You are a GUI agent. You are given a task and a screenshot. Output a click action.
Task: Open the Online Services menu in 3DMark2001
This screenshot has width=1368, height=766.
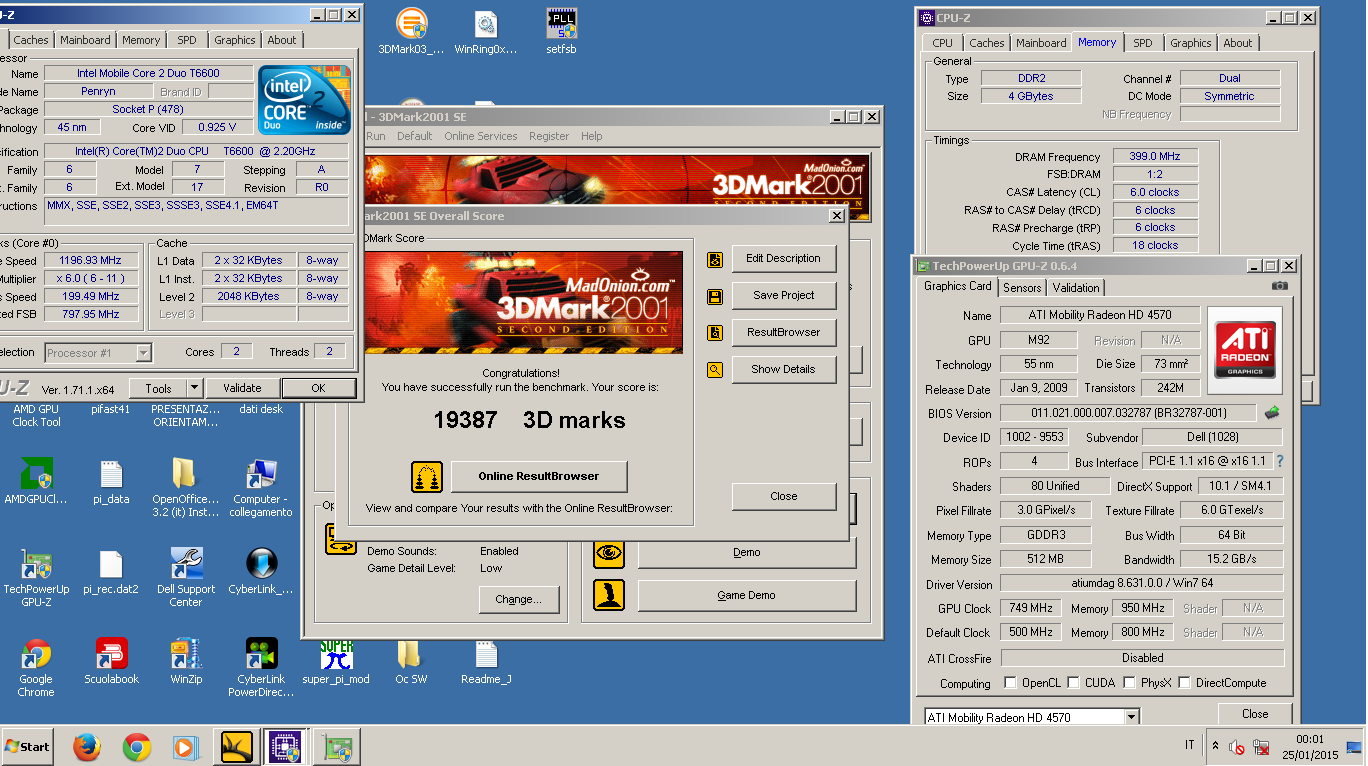(x=481, y=136)
